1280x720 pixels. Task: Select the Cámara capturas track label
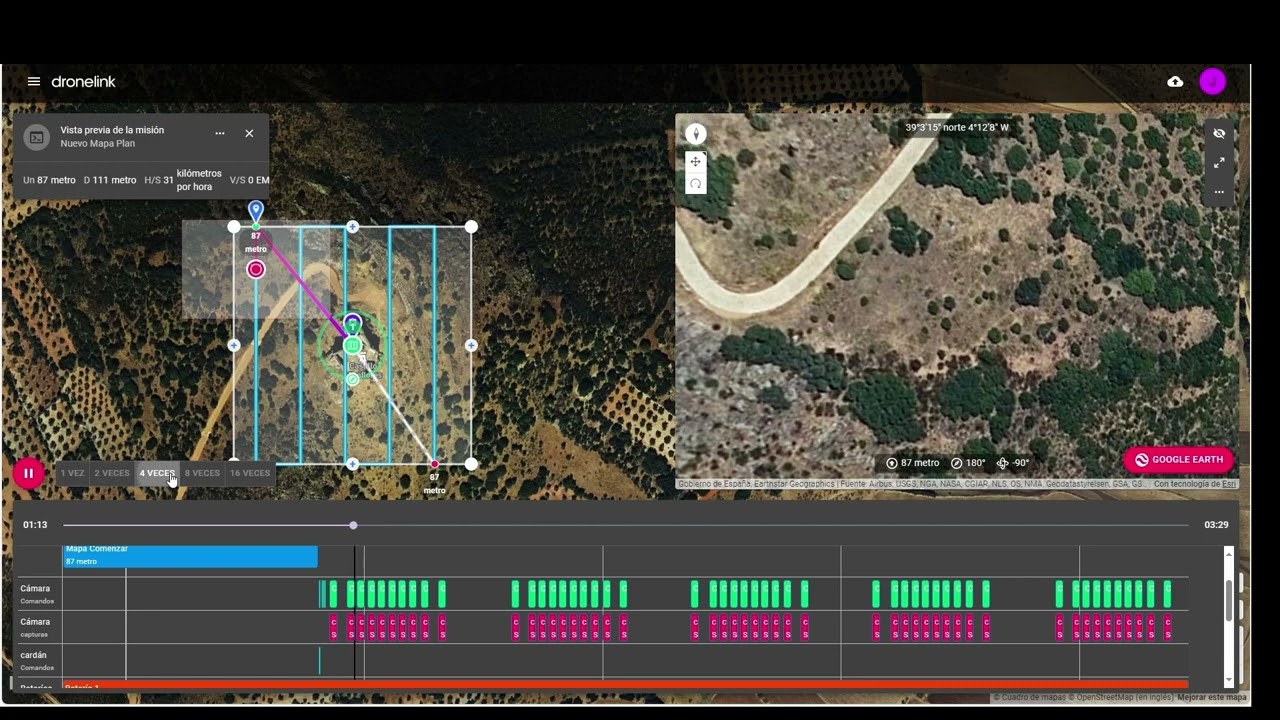pyautogui.click(x=35, y=627)
